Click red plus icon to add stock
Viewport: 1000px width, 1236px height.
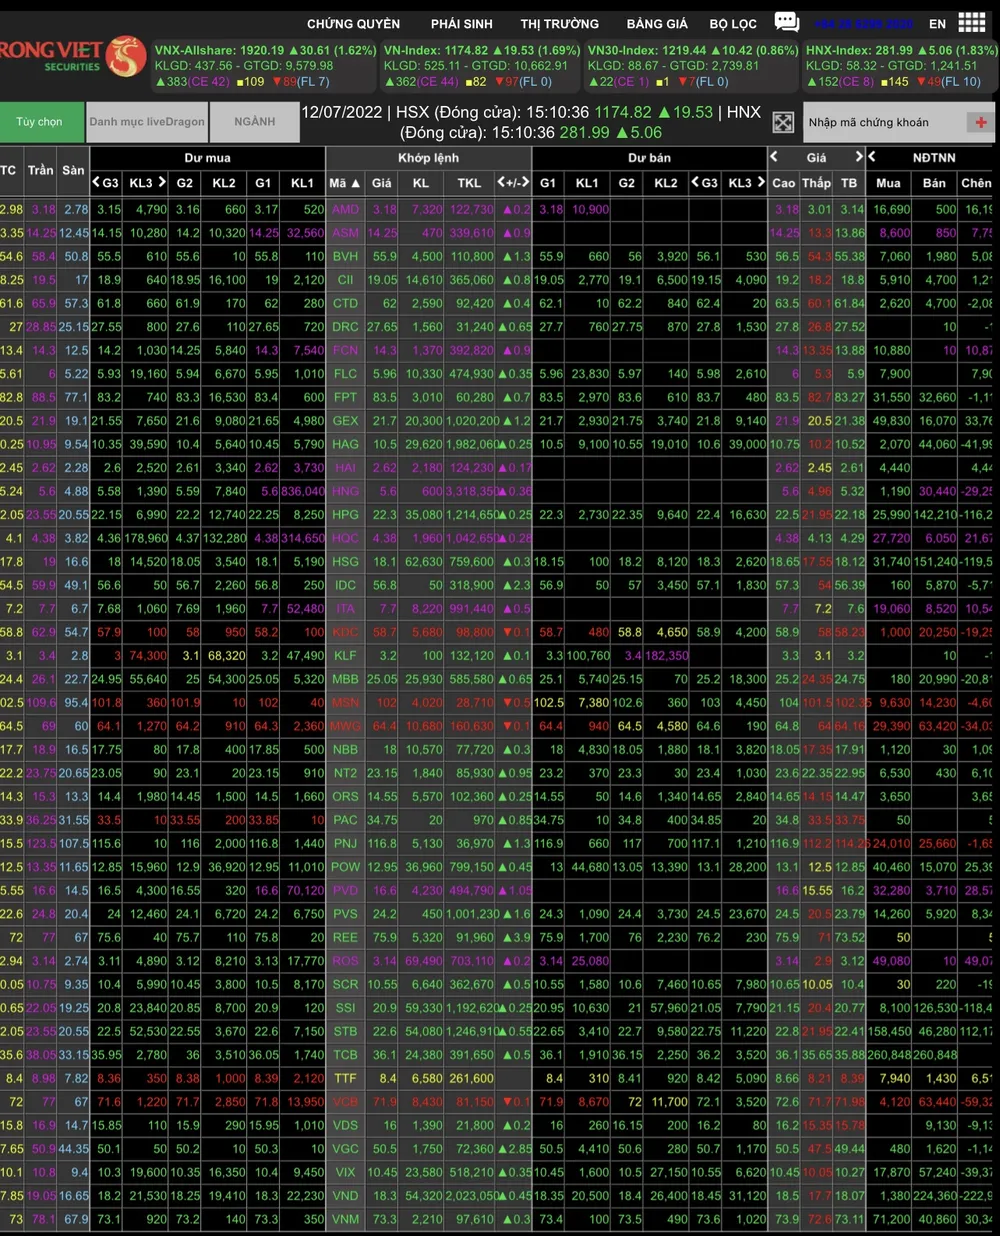(x=980, y=122)
